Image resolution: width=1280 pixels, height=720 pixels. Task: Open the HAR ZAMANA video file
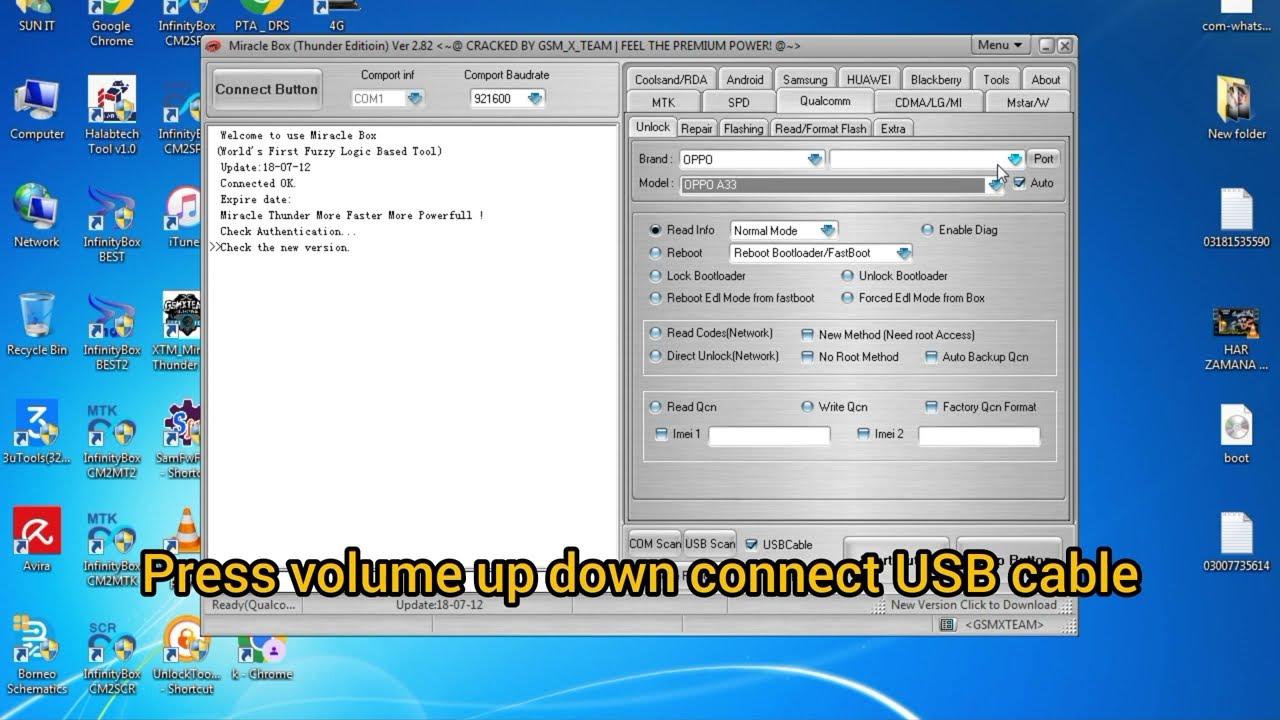pyautogui.click(x=1237, y=340)
